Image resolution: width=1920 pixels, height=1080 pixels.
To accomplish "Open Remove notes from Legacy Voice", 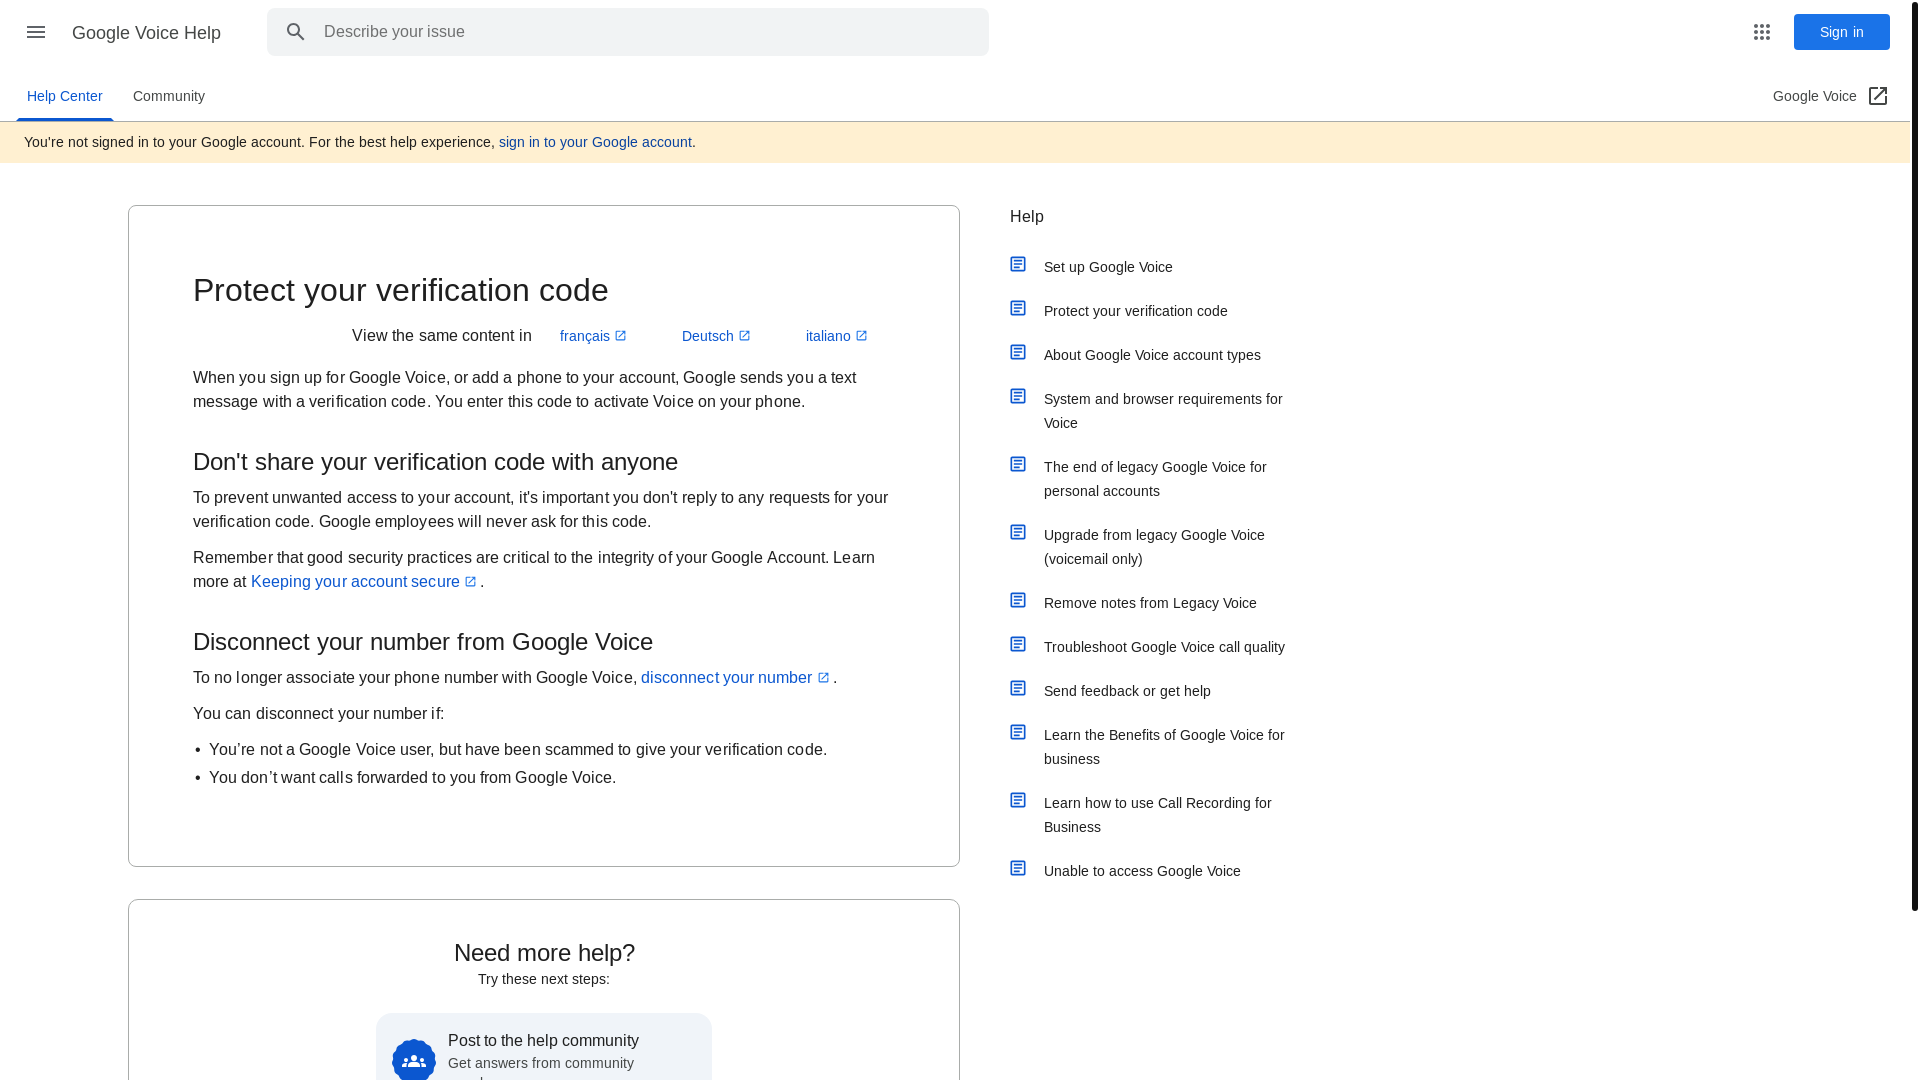I will [x=1150, y=603].
